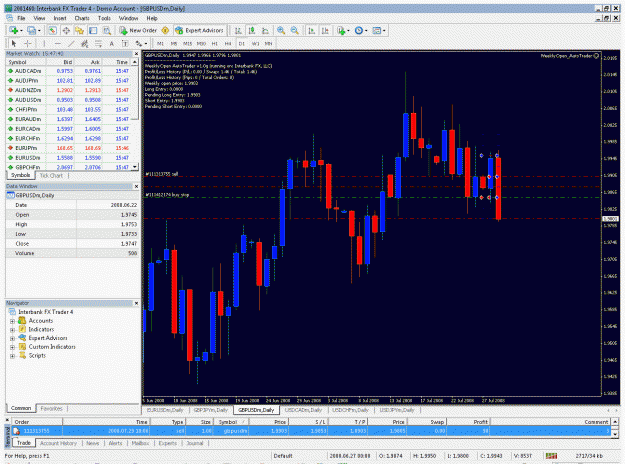Open the Journal terminal tab
The height and width of the screenshot is (464, 625).
pos(195,443)
